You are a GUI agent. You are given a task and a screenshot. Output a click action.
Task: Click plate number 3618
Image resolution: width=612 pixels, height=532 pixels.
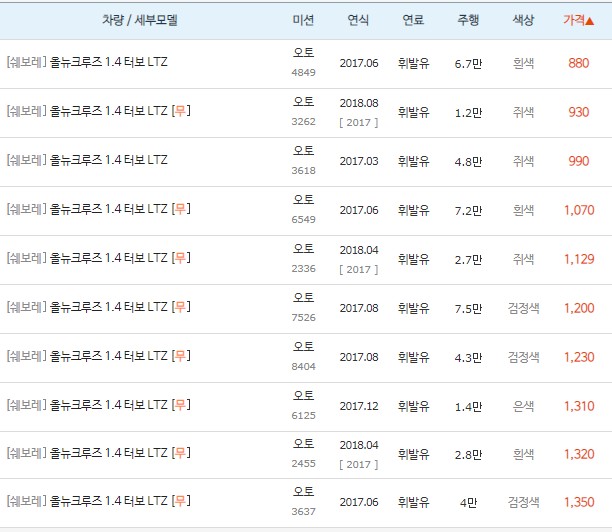point(303,171)
